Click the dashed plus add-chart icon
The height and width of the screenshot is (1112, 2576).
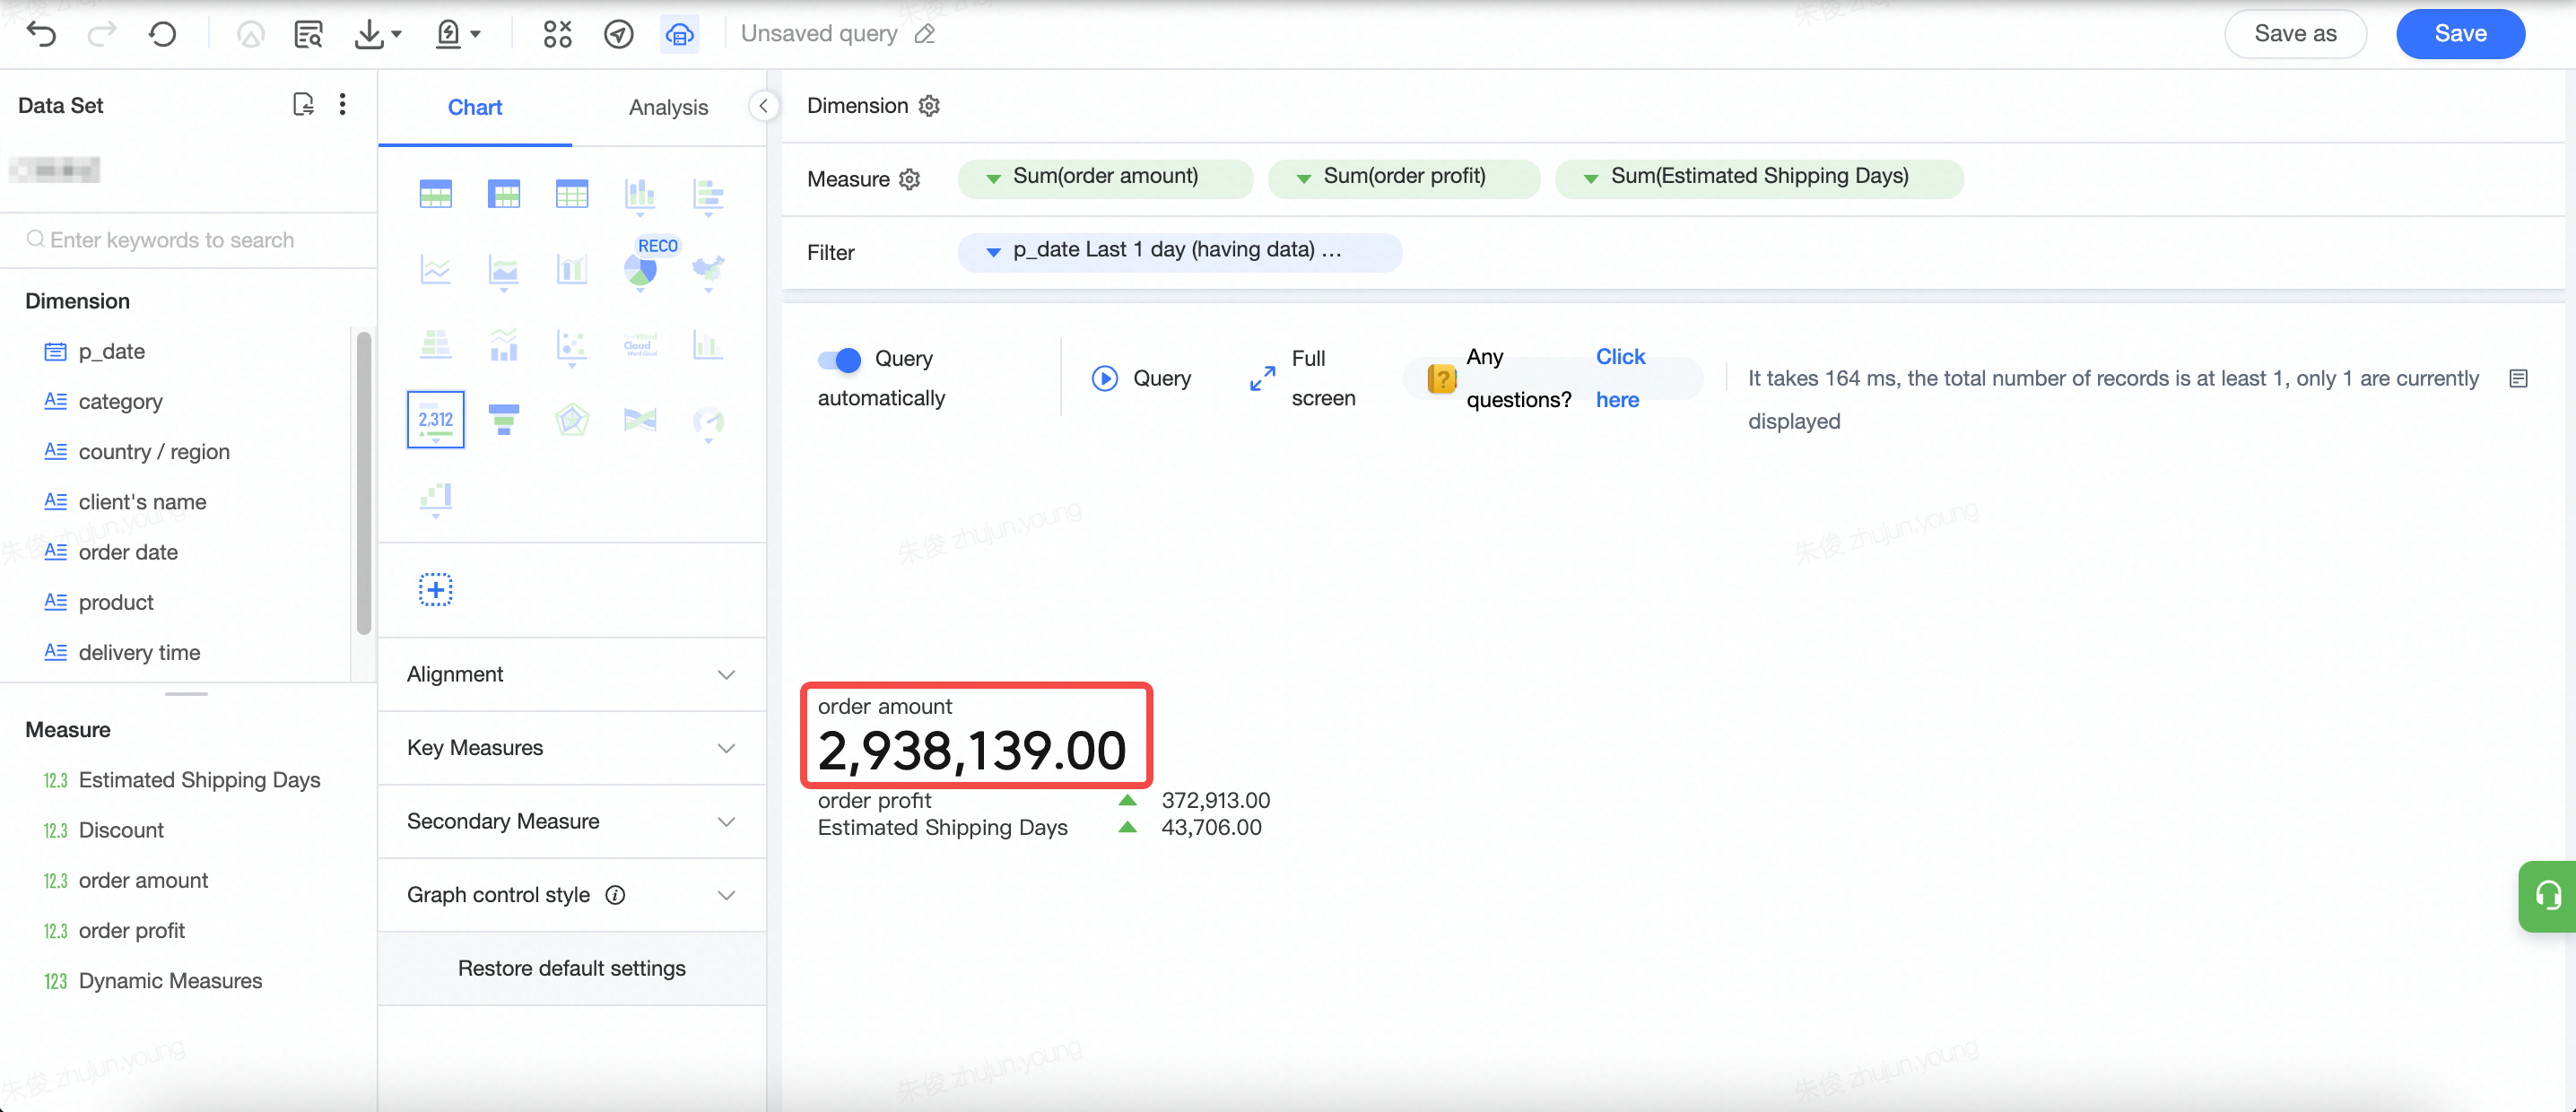click(x=435, y=590)
